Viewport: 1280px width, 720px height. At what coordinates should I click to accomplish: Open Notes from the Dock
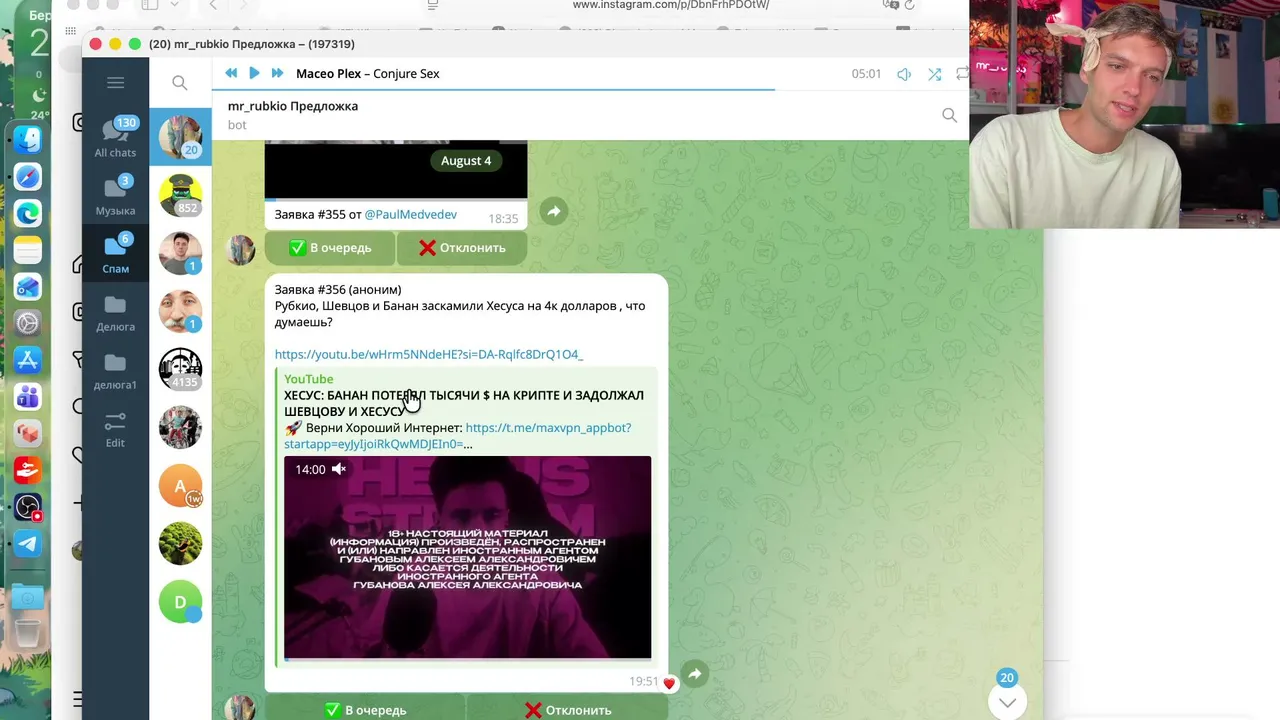(x=28, y=250)
